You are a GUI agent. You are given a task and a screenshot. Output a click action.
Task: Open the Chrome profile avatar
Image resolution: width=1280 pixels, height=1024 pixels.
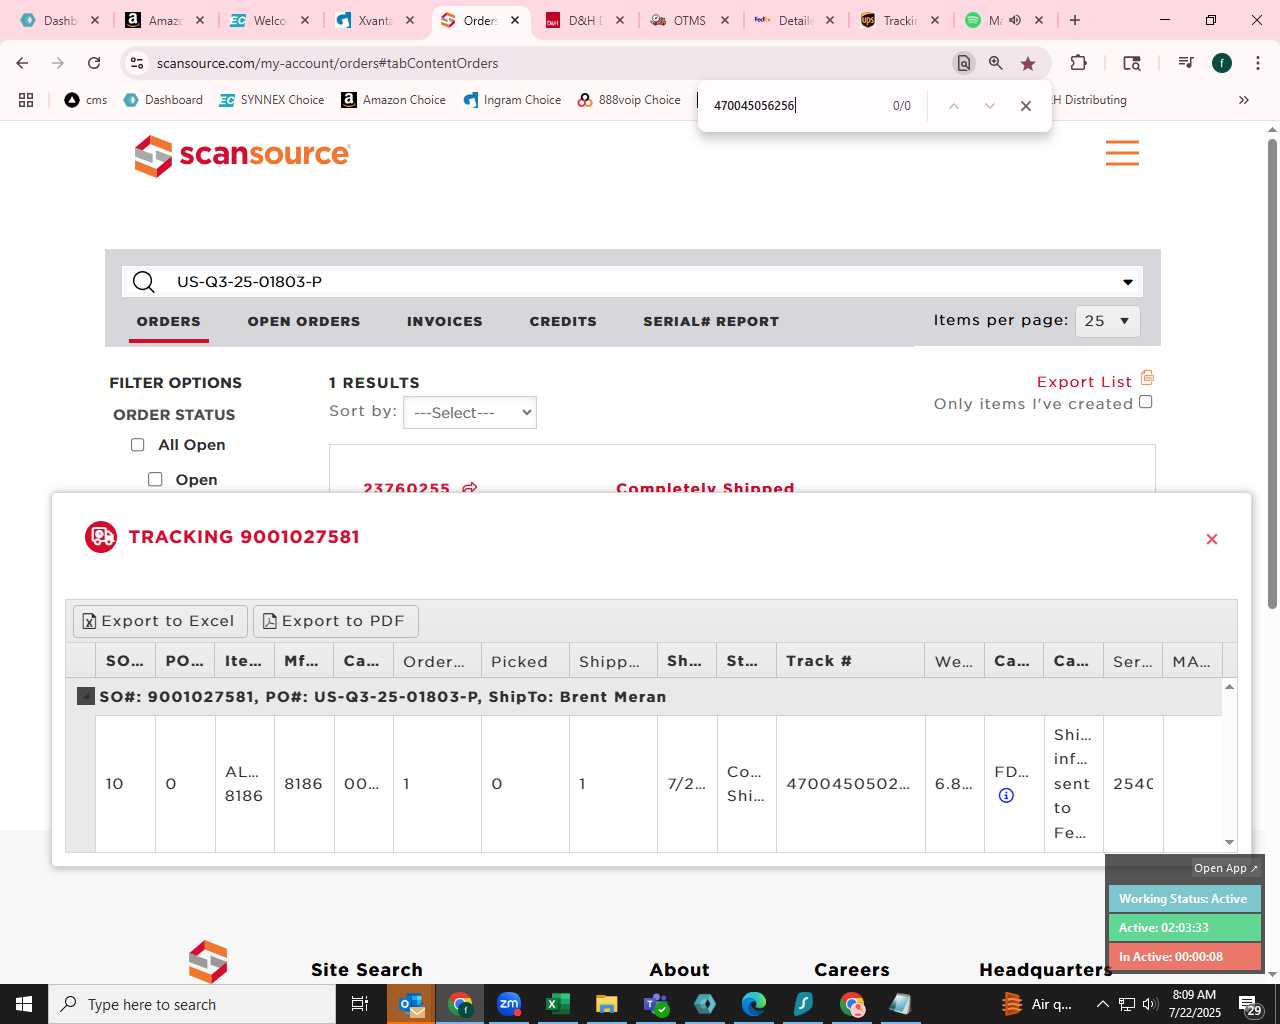(x=1222, y=63)
